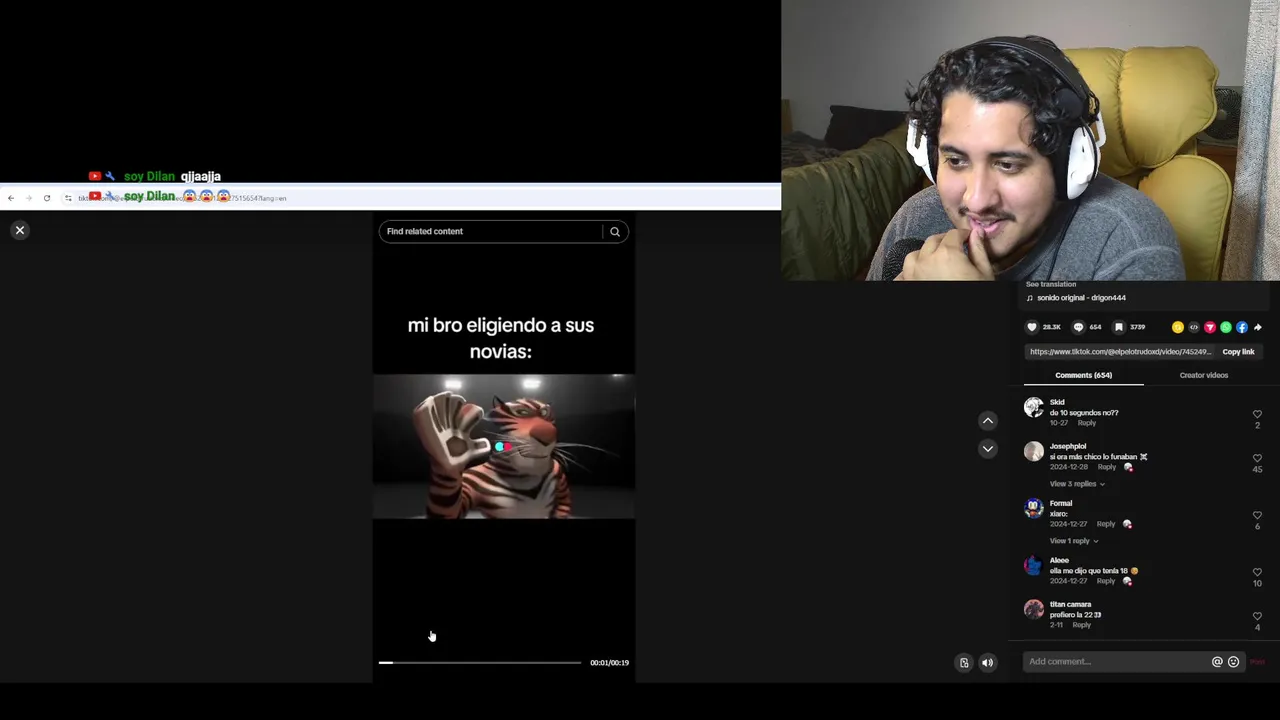Click the search magnifier icon
Screen dimensions: 1280x720
pos(615,232)
